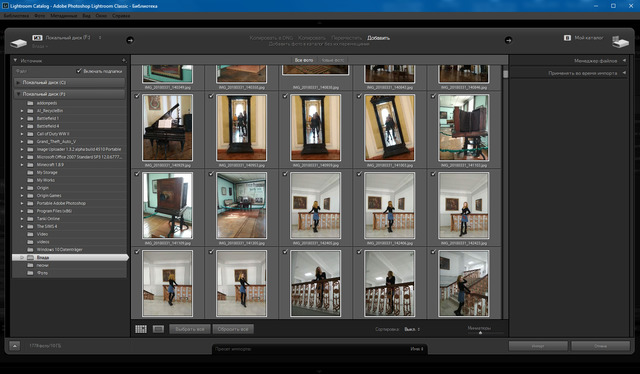640x374 pixels.
Task: Open source Локальный диск (F:) selector dropdown
Action: [73, 38]
